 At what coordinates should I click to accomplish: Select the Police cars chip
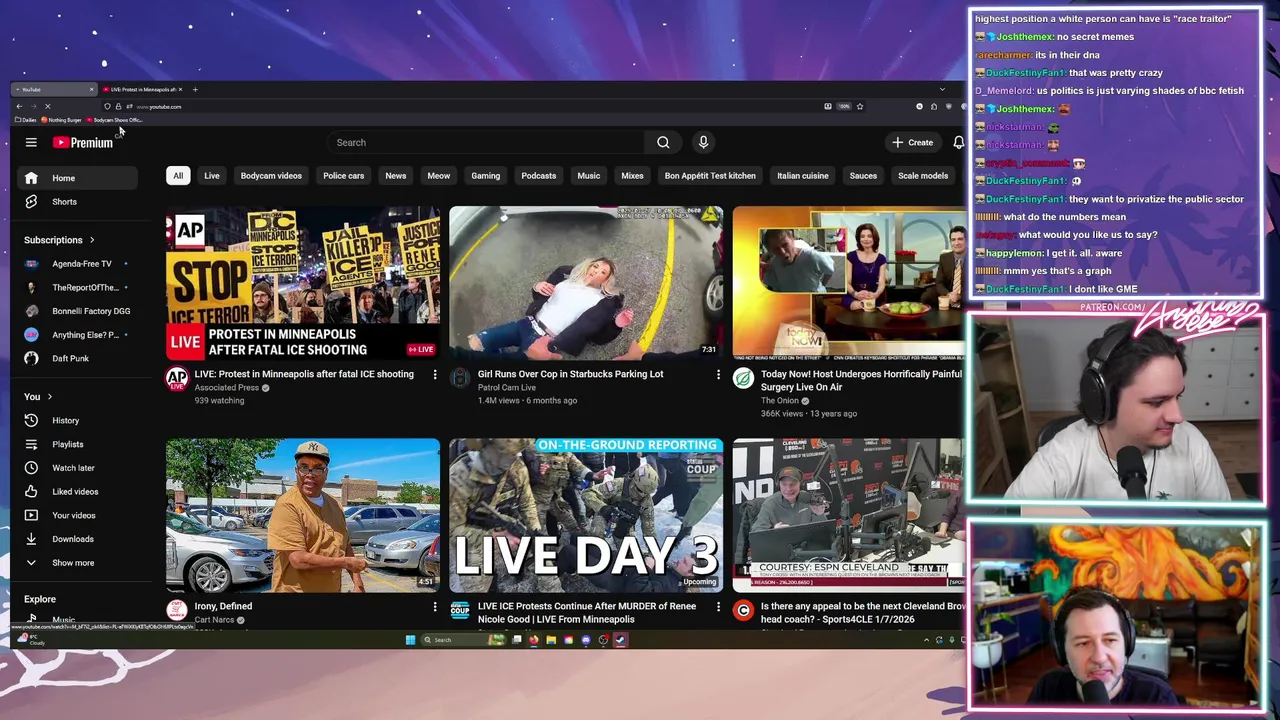point(343,176)
